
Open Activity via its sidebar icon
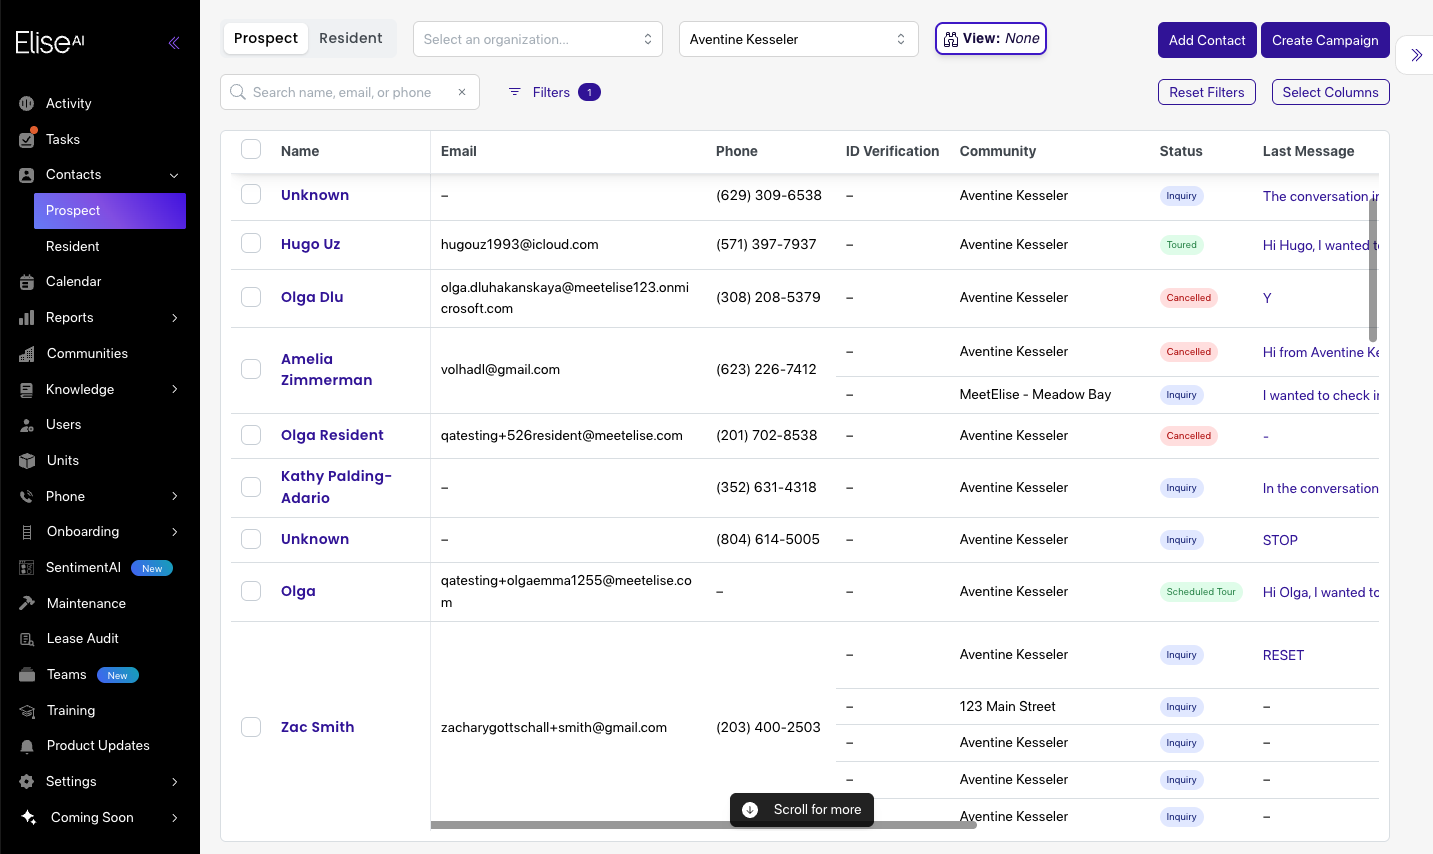point(27,103)
